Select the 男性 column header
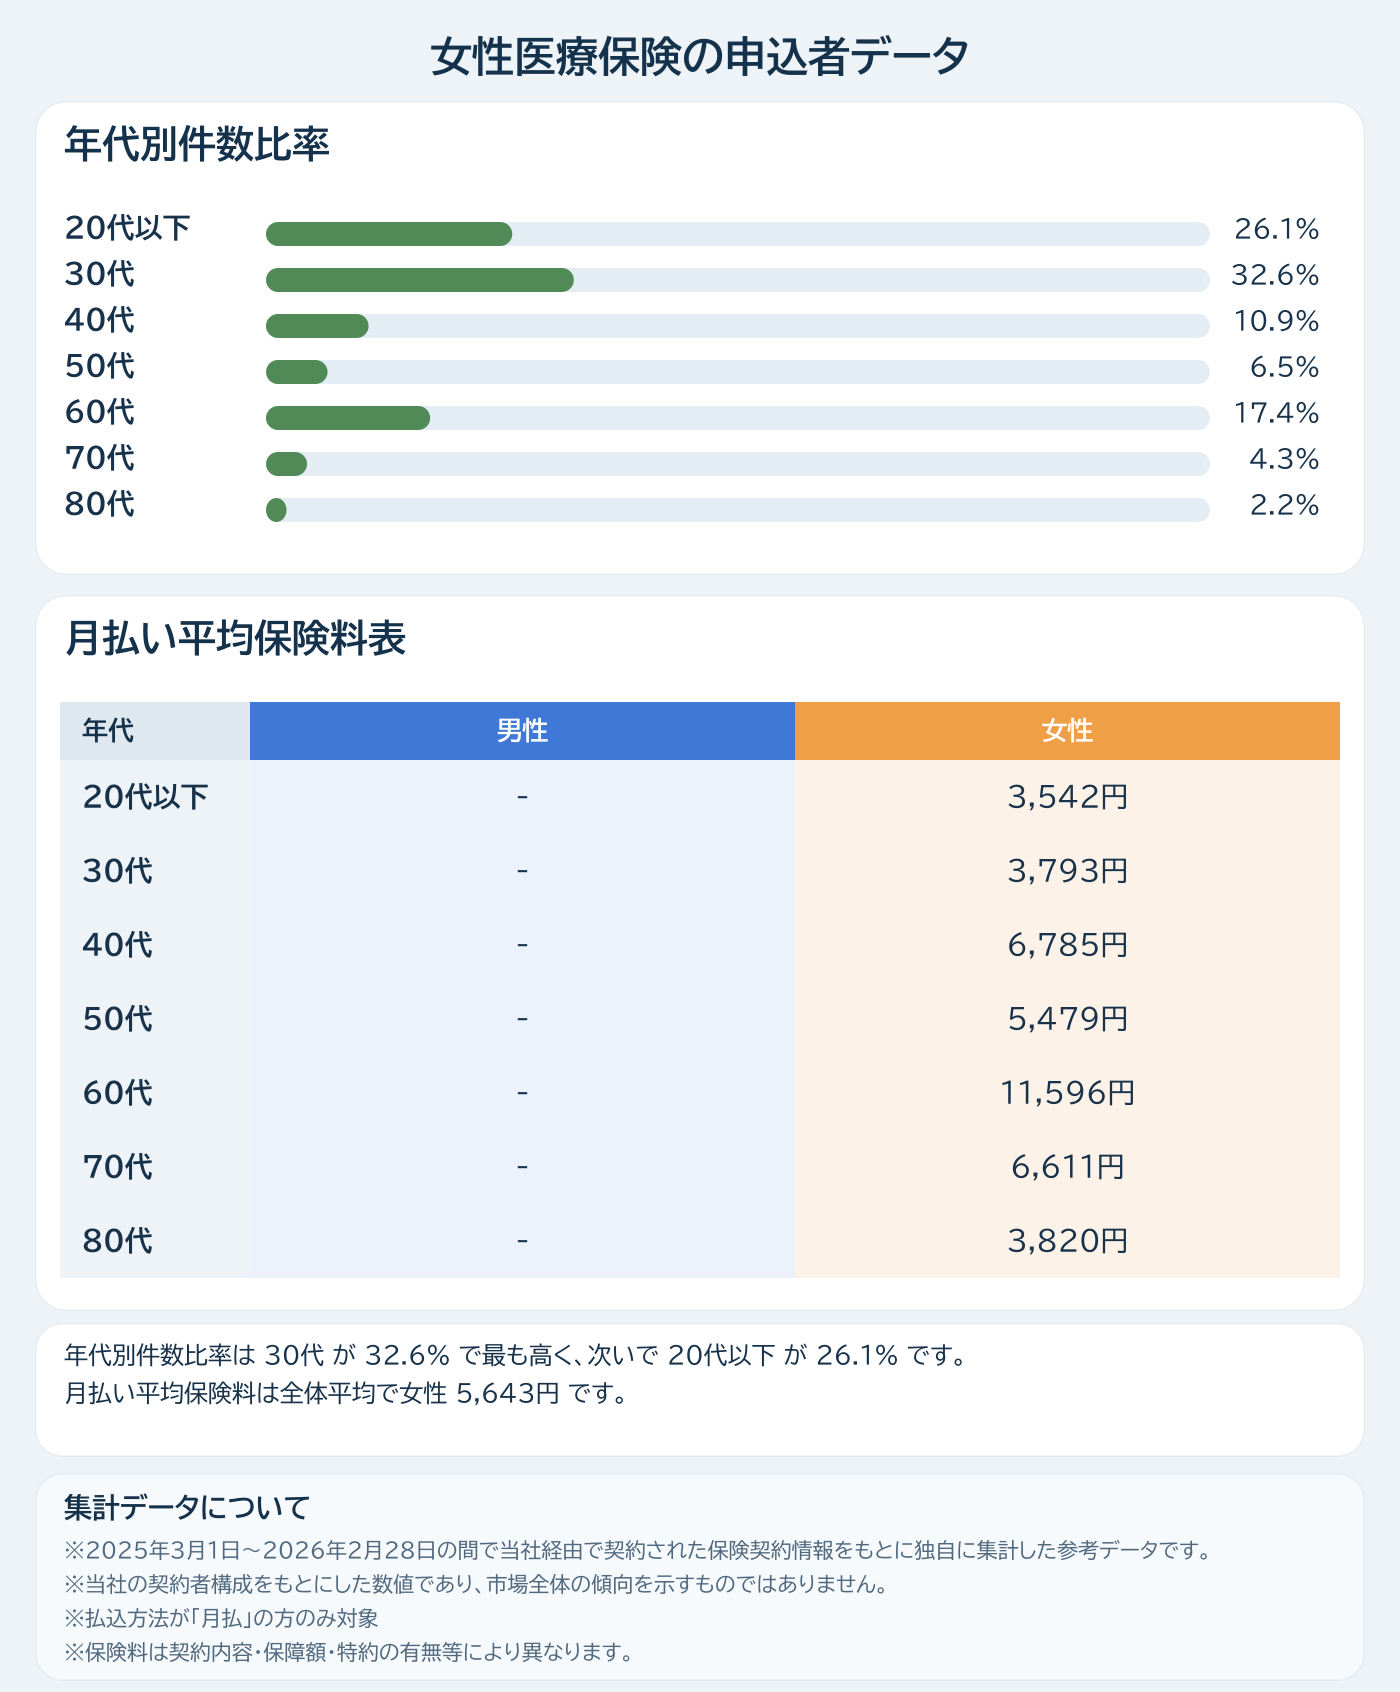This screenshot has width=1400, height=1692. [x=522, y=731]
